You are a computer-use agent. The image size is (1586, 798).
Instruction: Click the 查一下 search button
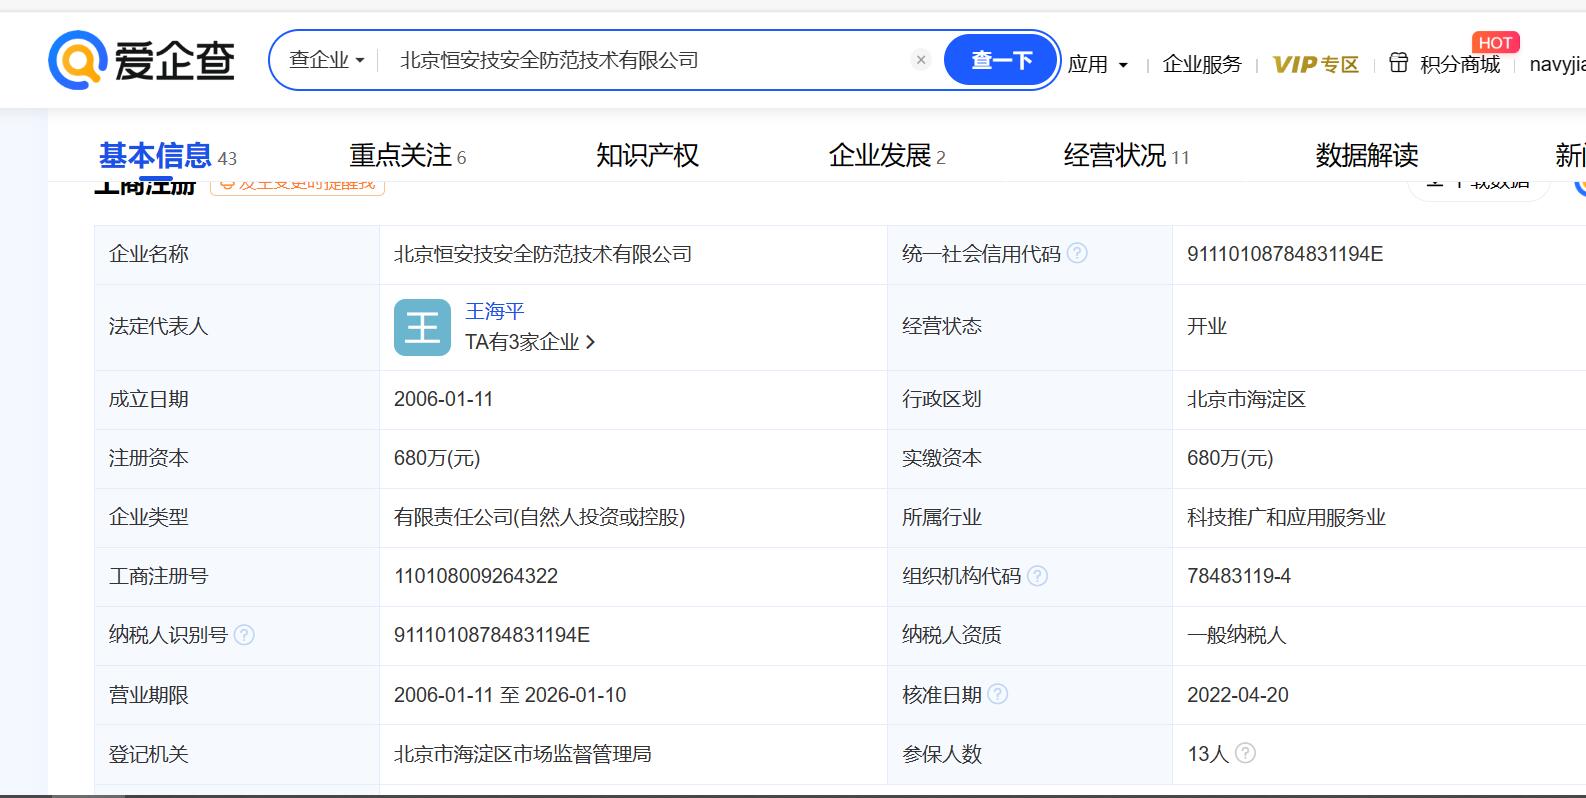coord(1001,60)
